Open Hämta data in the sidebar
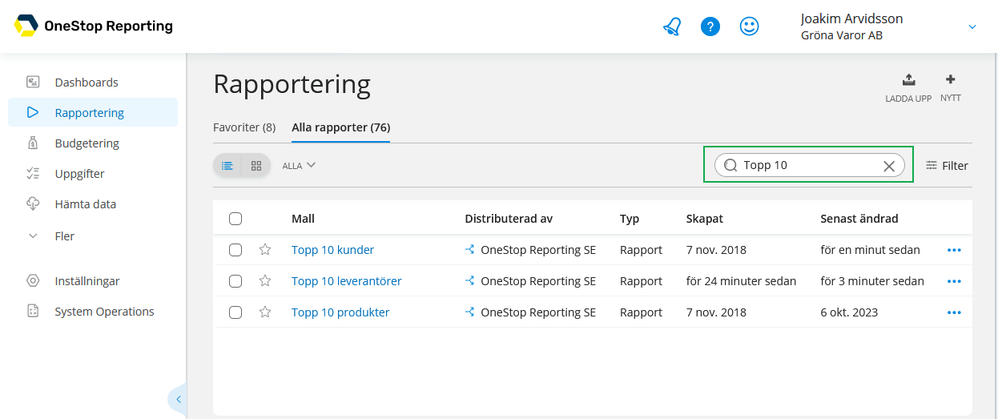998x419 pixels. (x=85, y=204)
